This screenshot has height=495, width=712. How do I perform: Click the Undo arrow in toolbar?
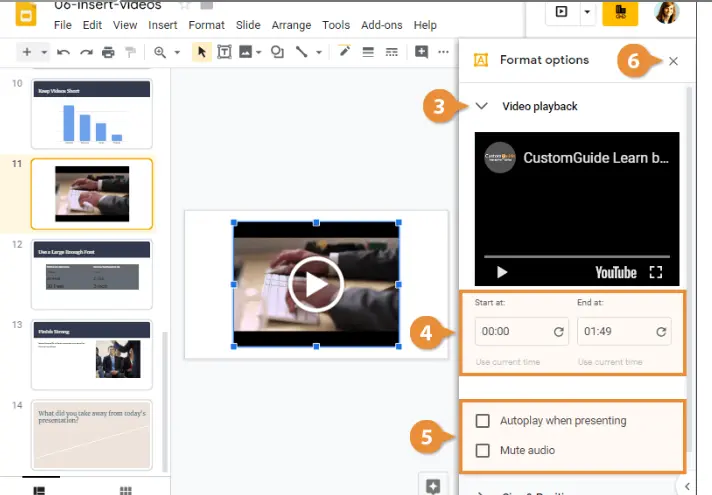tap(64, 52)
